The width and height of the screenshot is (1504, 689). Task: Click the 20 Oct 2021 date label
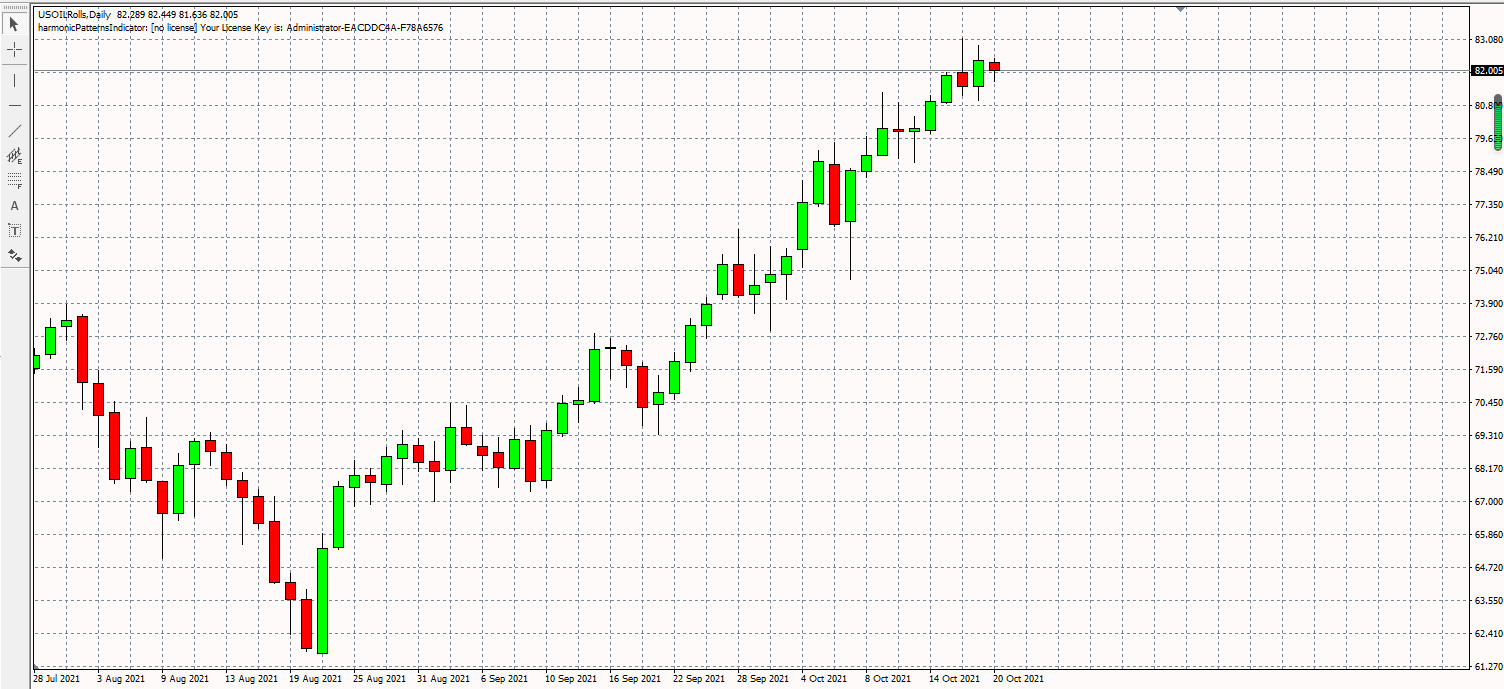pyautogui.click(x=1020, y=678)
